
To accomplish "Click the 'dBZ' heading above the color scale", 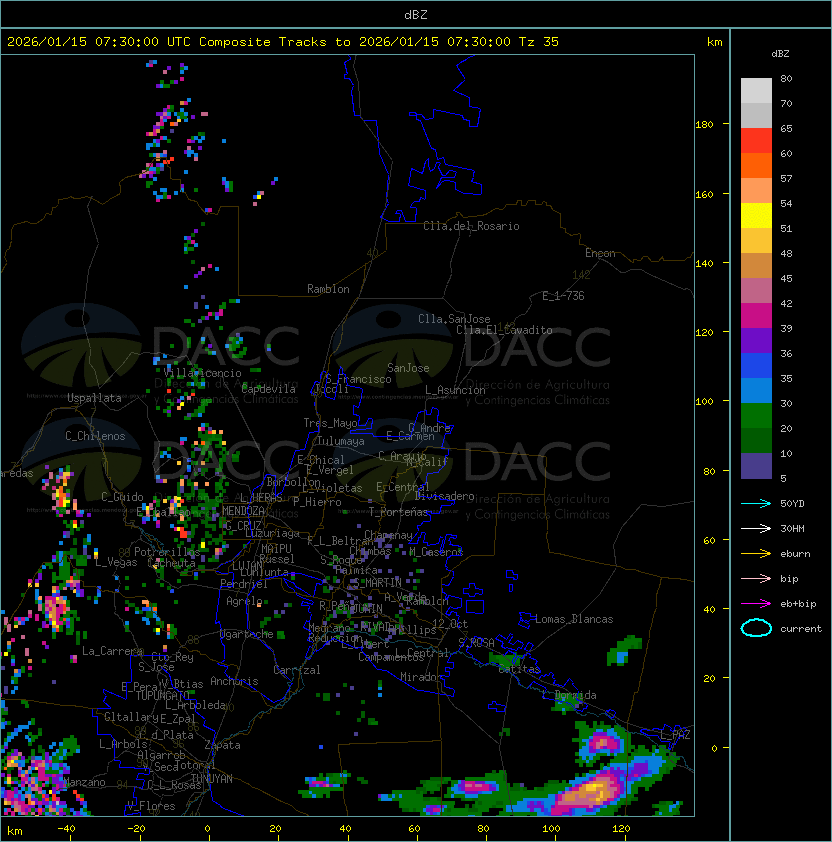I will 780,54.
